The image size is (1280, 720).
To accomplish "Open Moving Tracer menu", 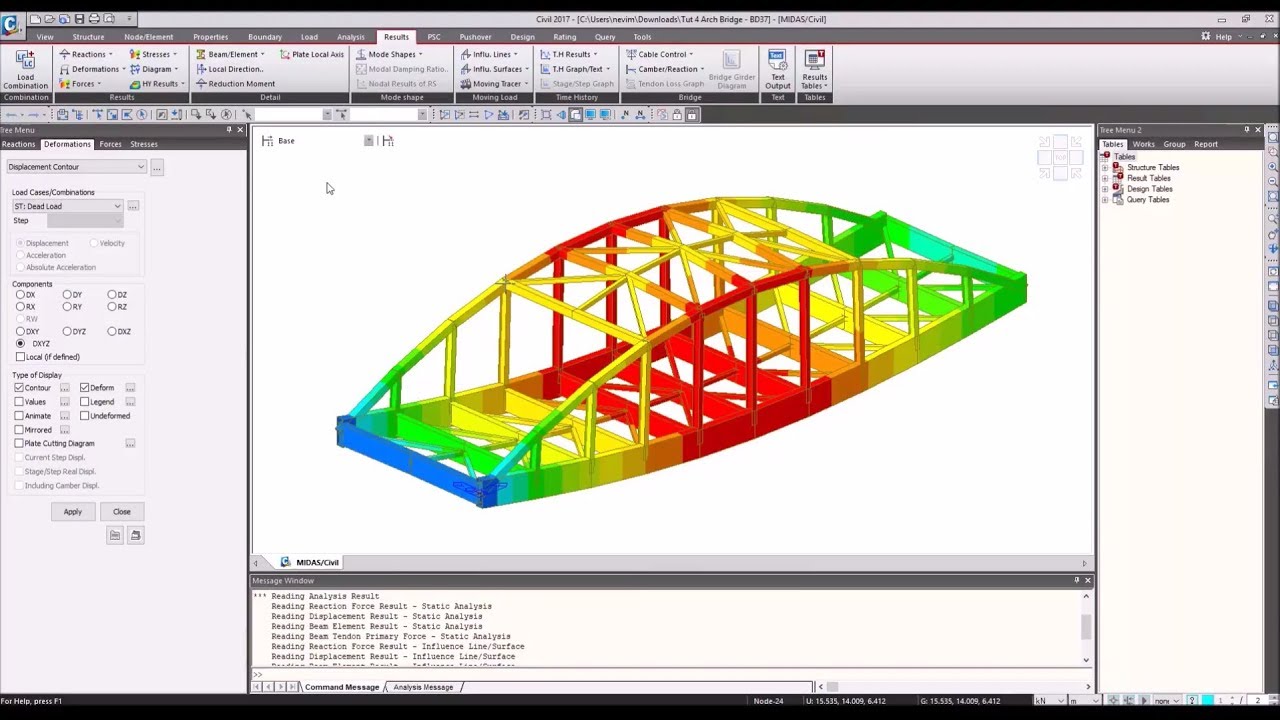I will click(x=494, y=84).
